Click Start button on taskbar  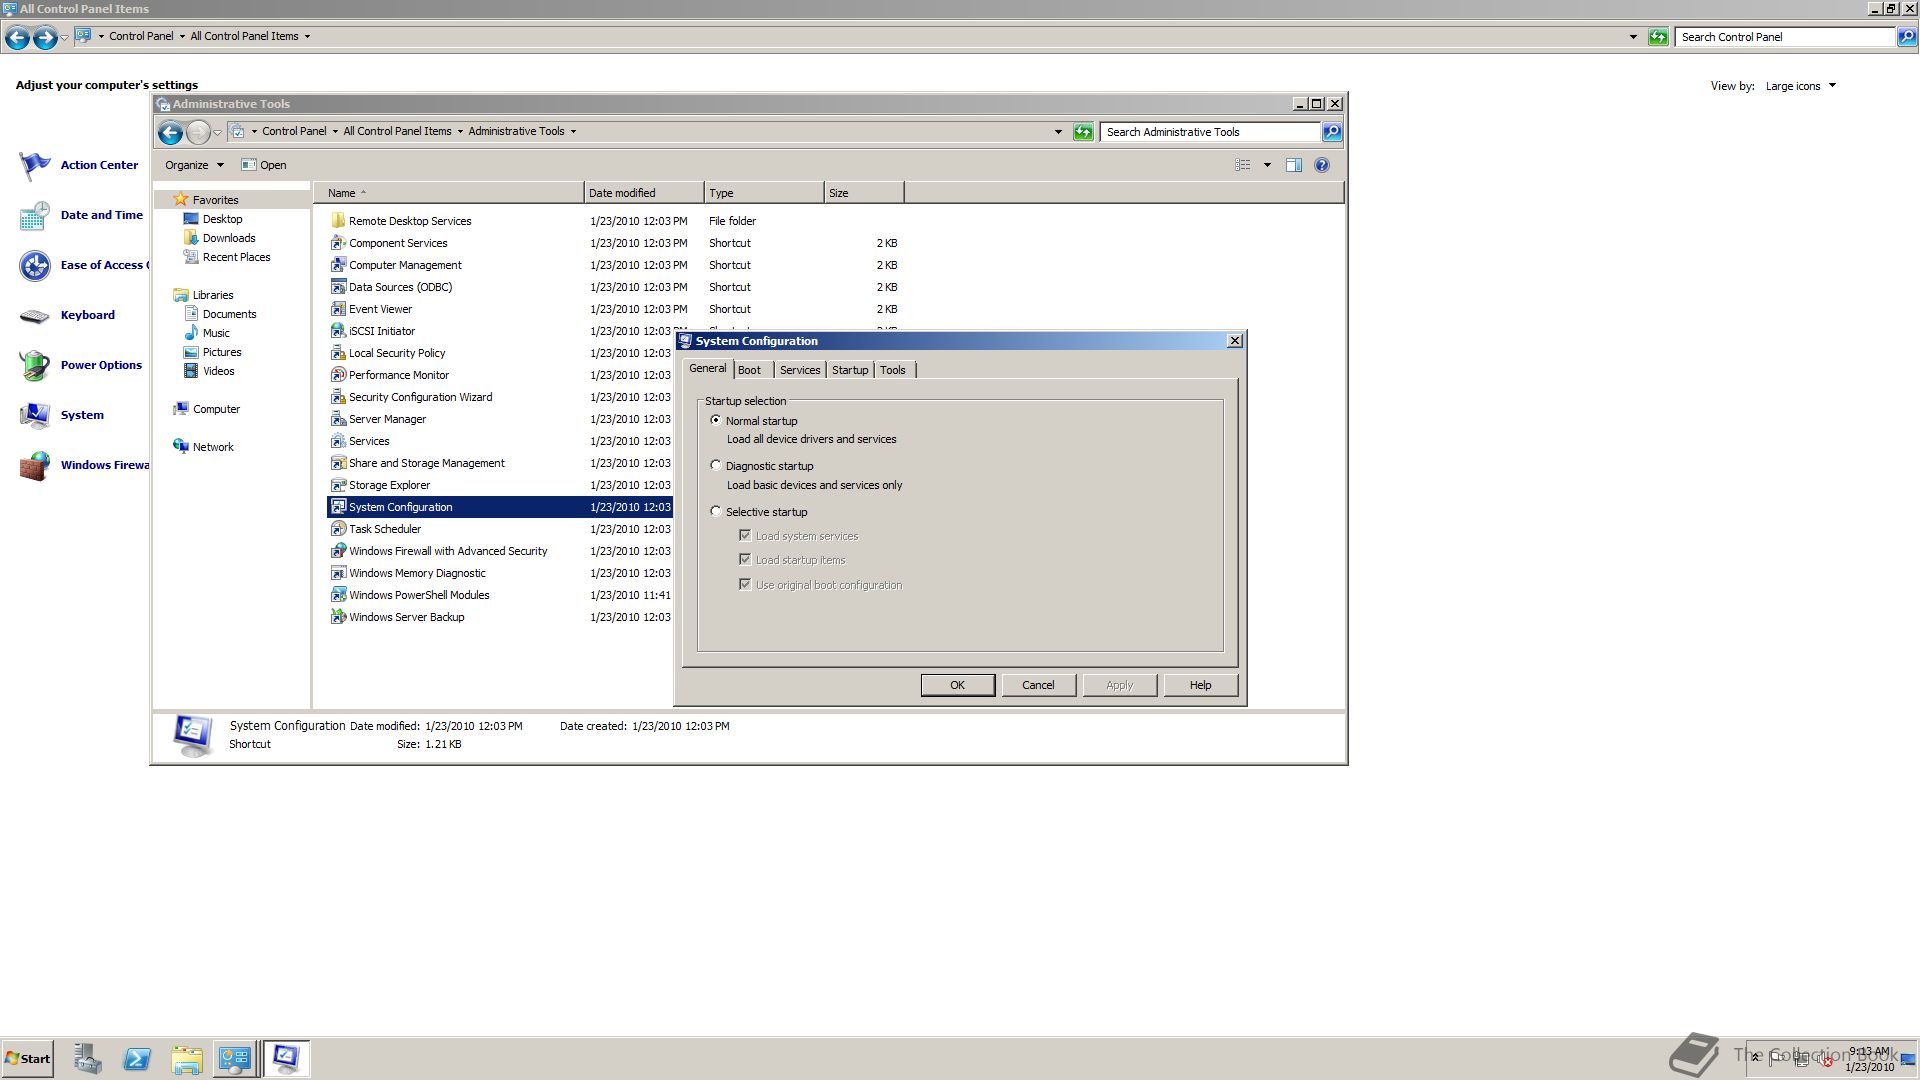[27, 1059]
